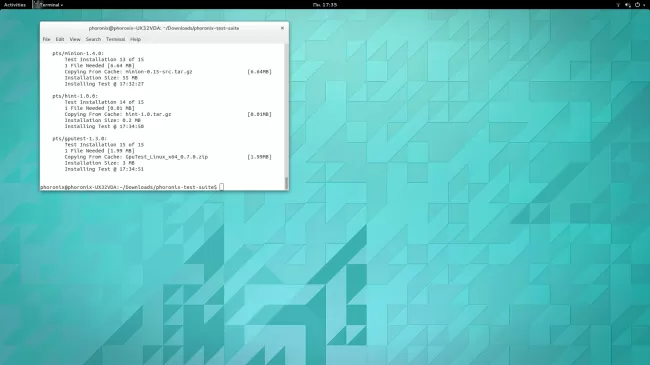The height and width of the screenshot is (365, 650).
Task: Close the Terminal window
Action: coord(282,28)
